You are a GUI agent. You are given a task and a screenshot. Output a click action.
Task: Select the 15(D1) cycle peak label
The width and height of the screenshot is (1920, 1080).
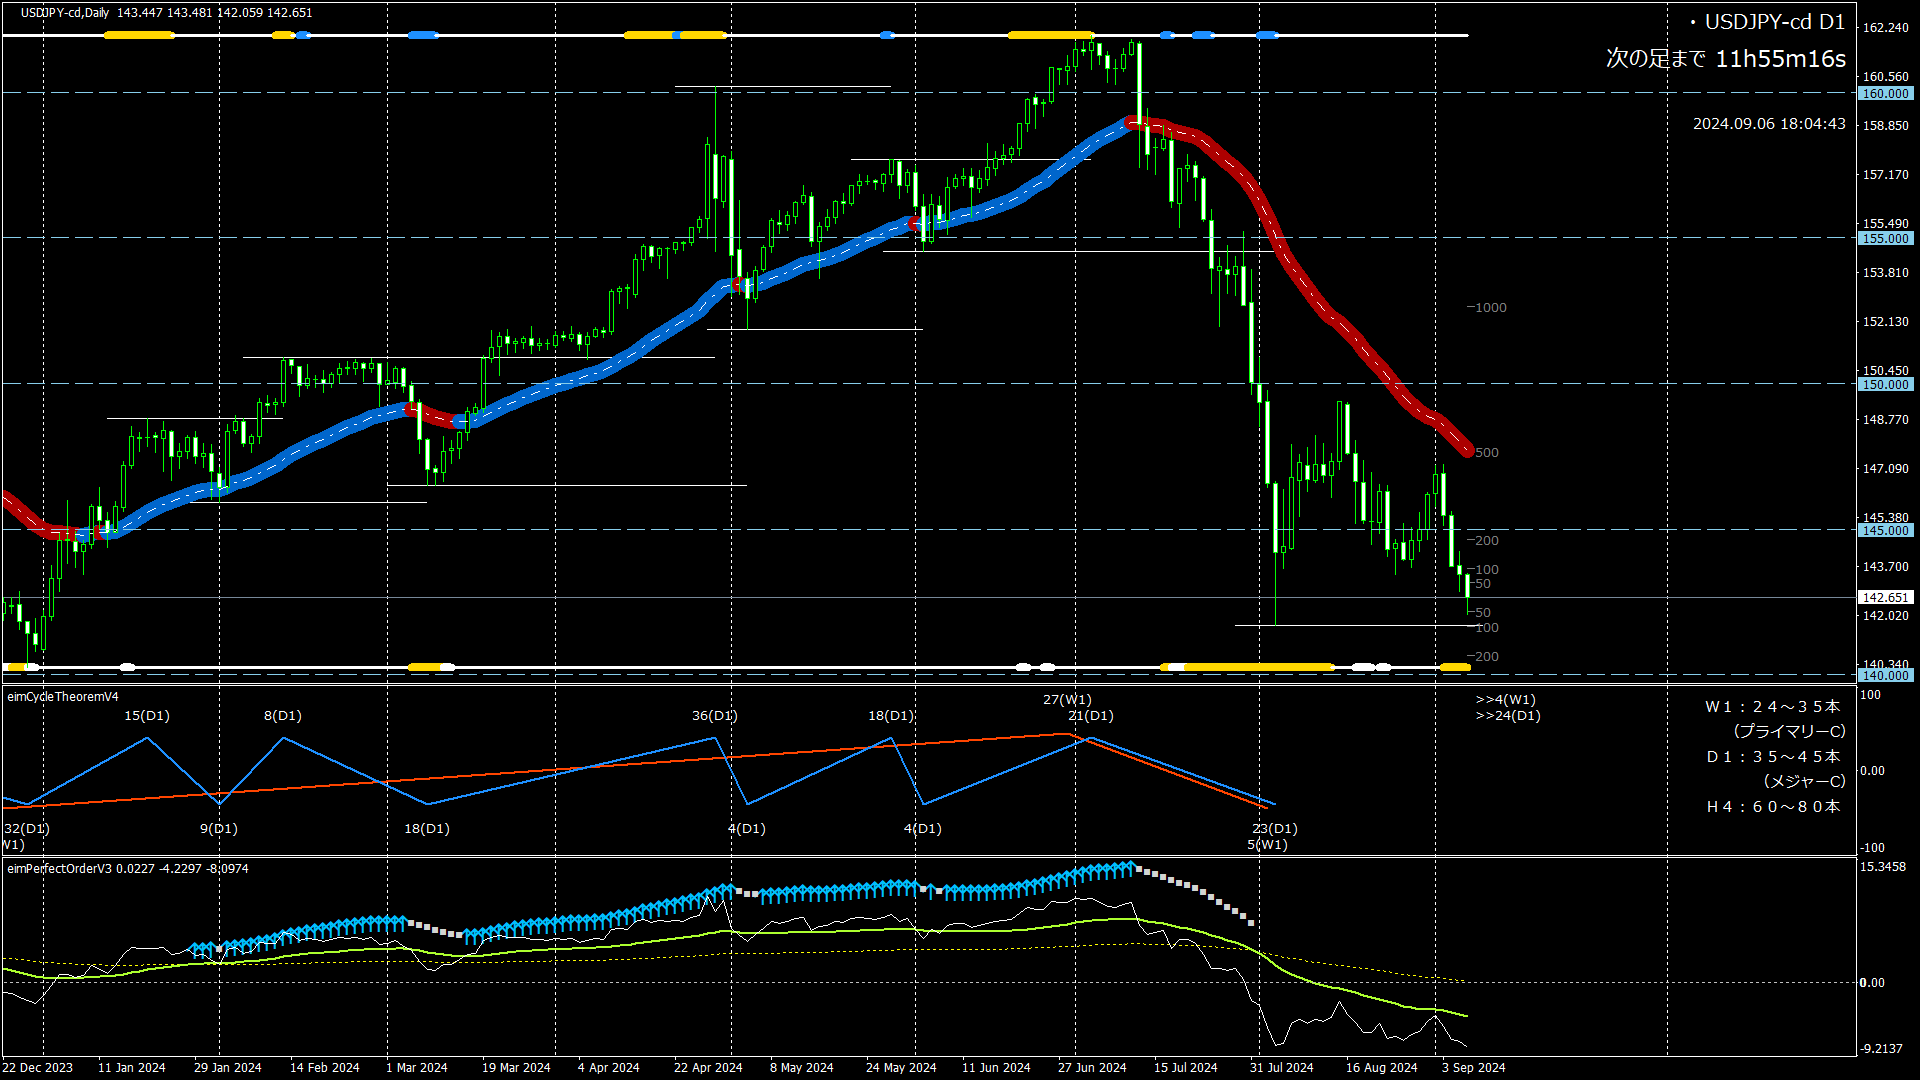coord(147,716)
